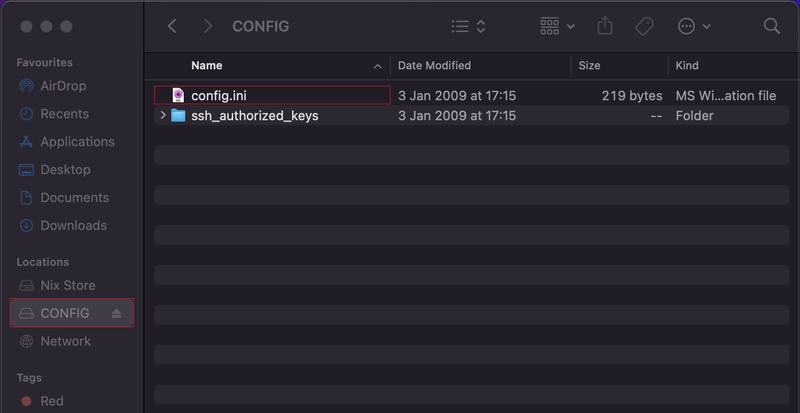Click the Desktop sidebar icon
800x413 pixels.
tap(26, 169)
